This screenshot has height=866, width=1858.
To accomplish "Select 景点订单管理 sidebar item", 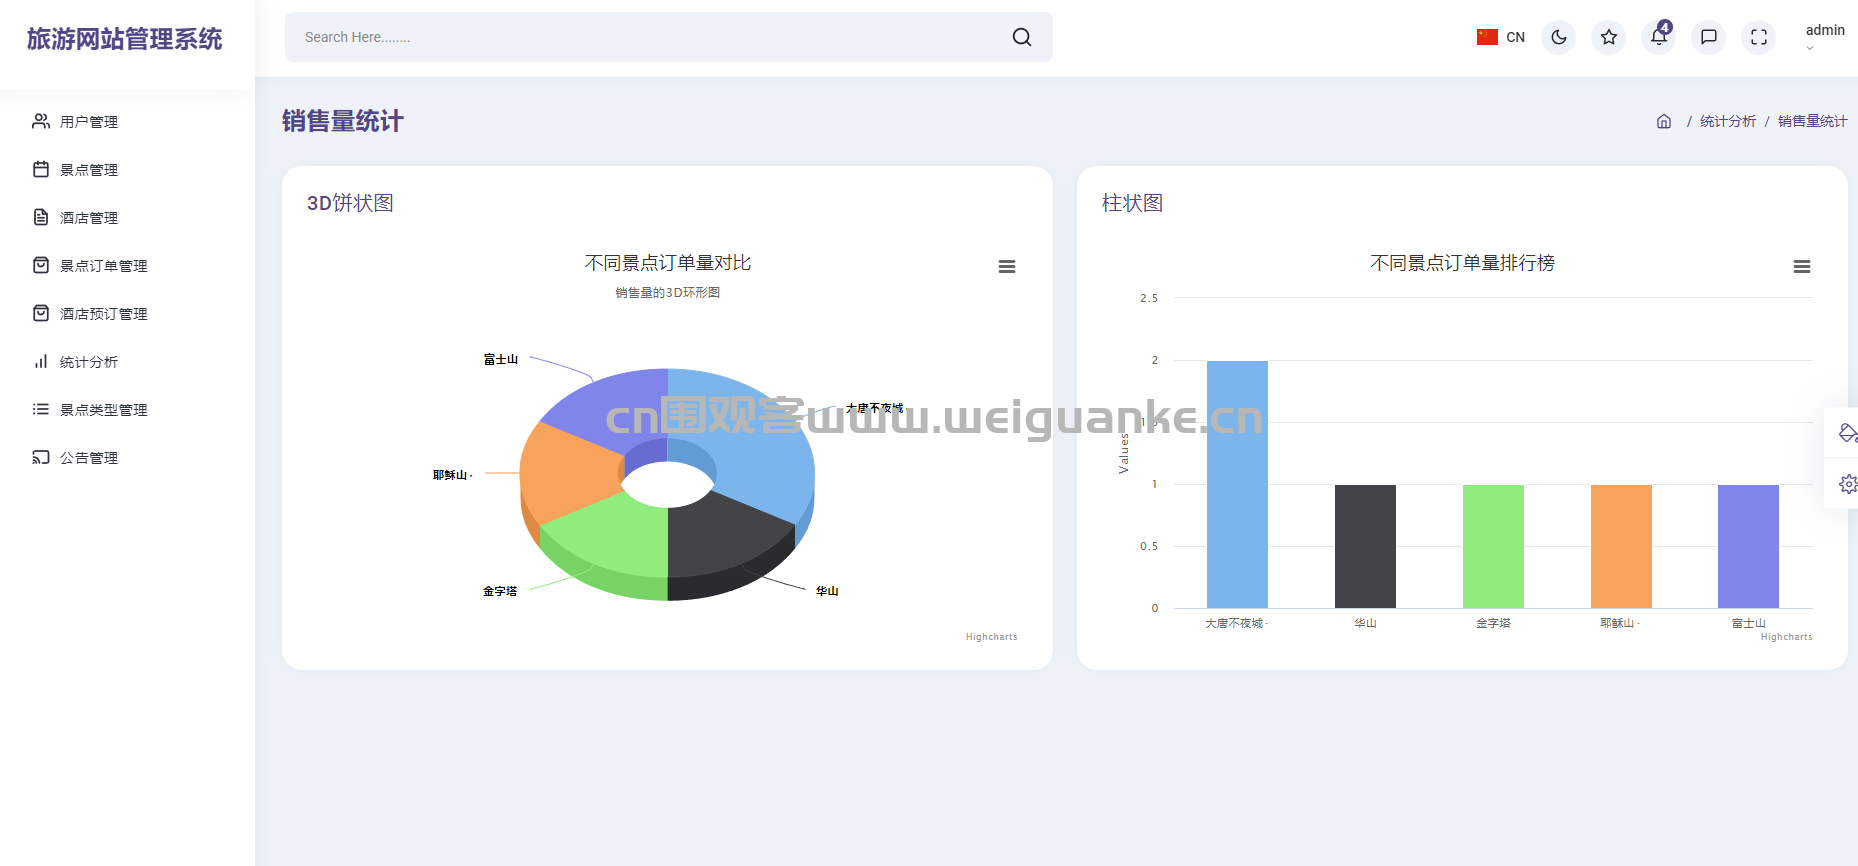I will (x=103, y=266).
